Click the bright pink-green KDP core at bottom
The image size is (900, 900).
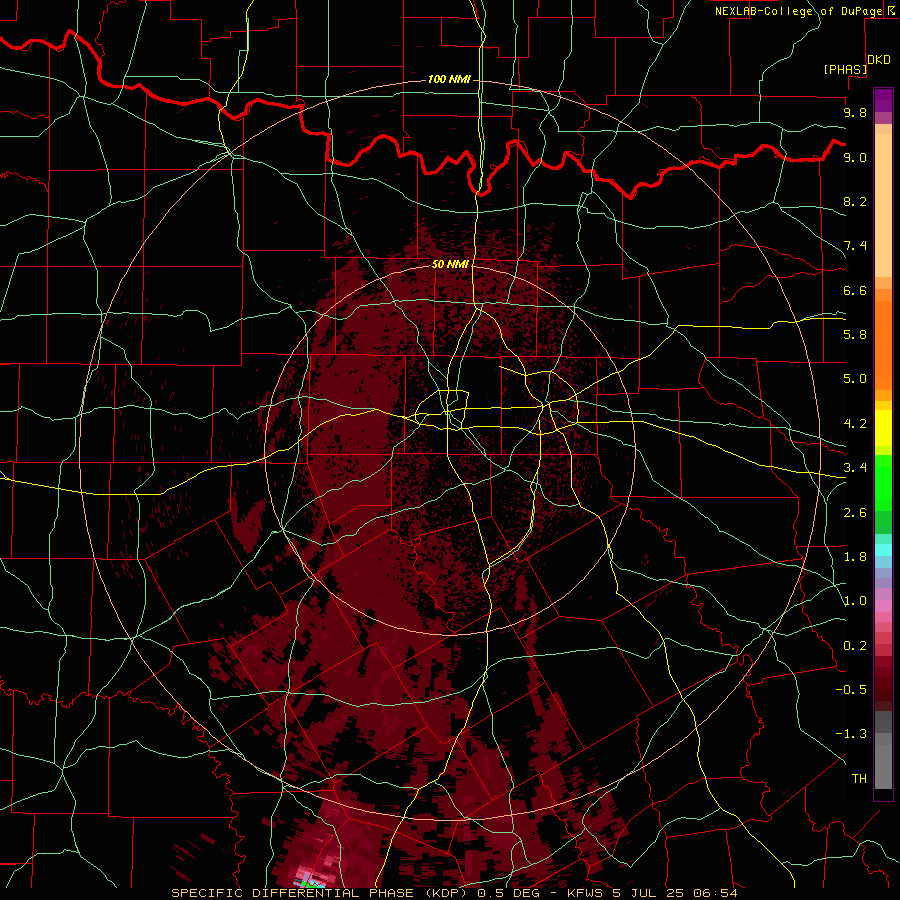click(309, 879)
